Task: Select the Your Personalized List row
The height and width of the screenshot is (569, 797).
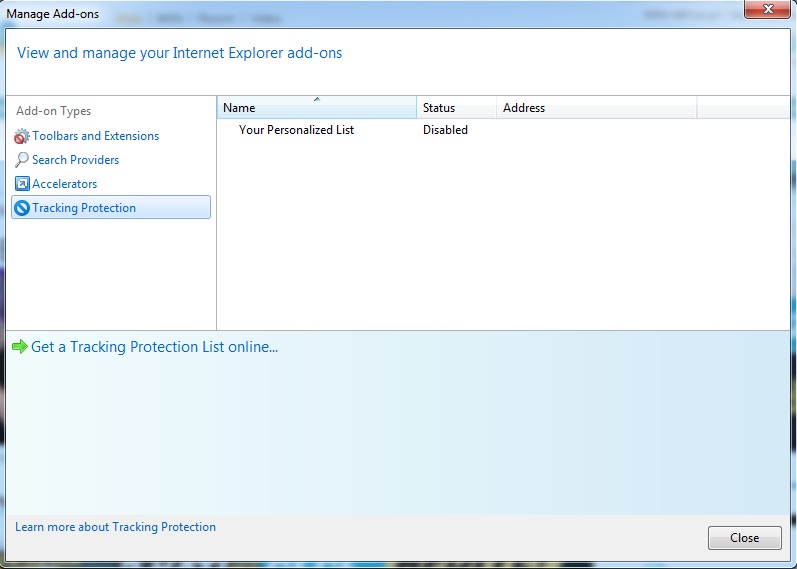Action: pyautogui.click(x=503, y=130)
